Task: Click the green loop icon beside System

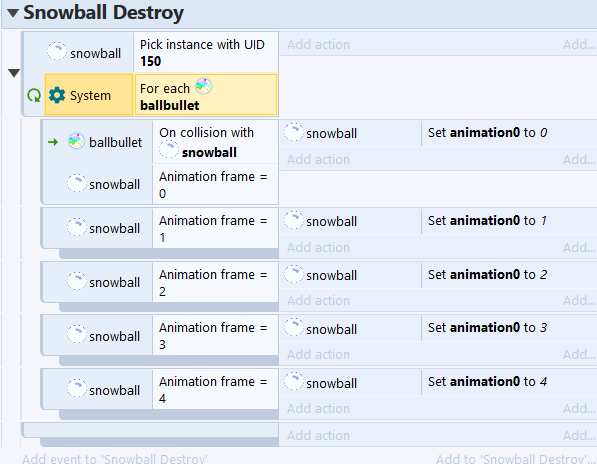Action: point(34,95)
